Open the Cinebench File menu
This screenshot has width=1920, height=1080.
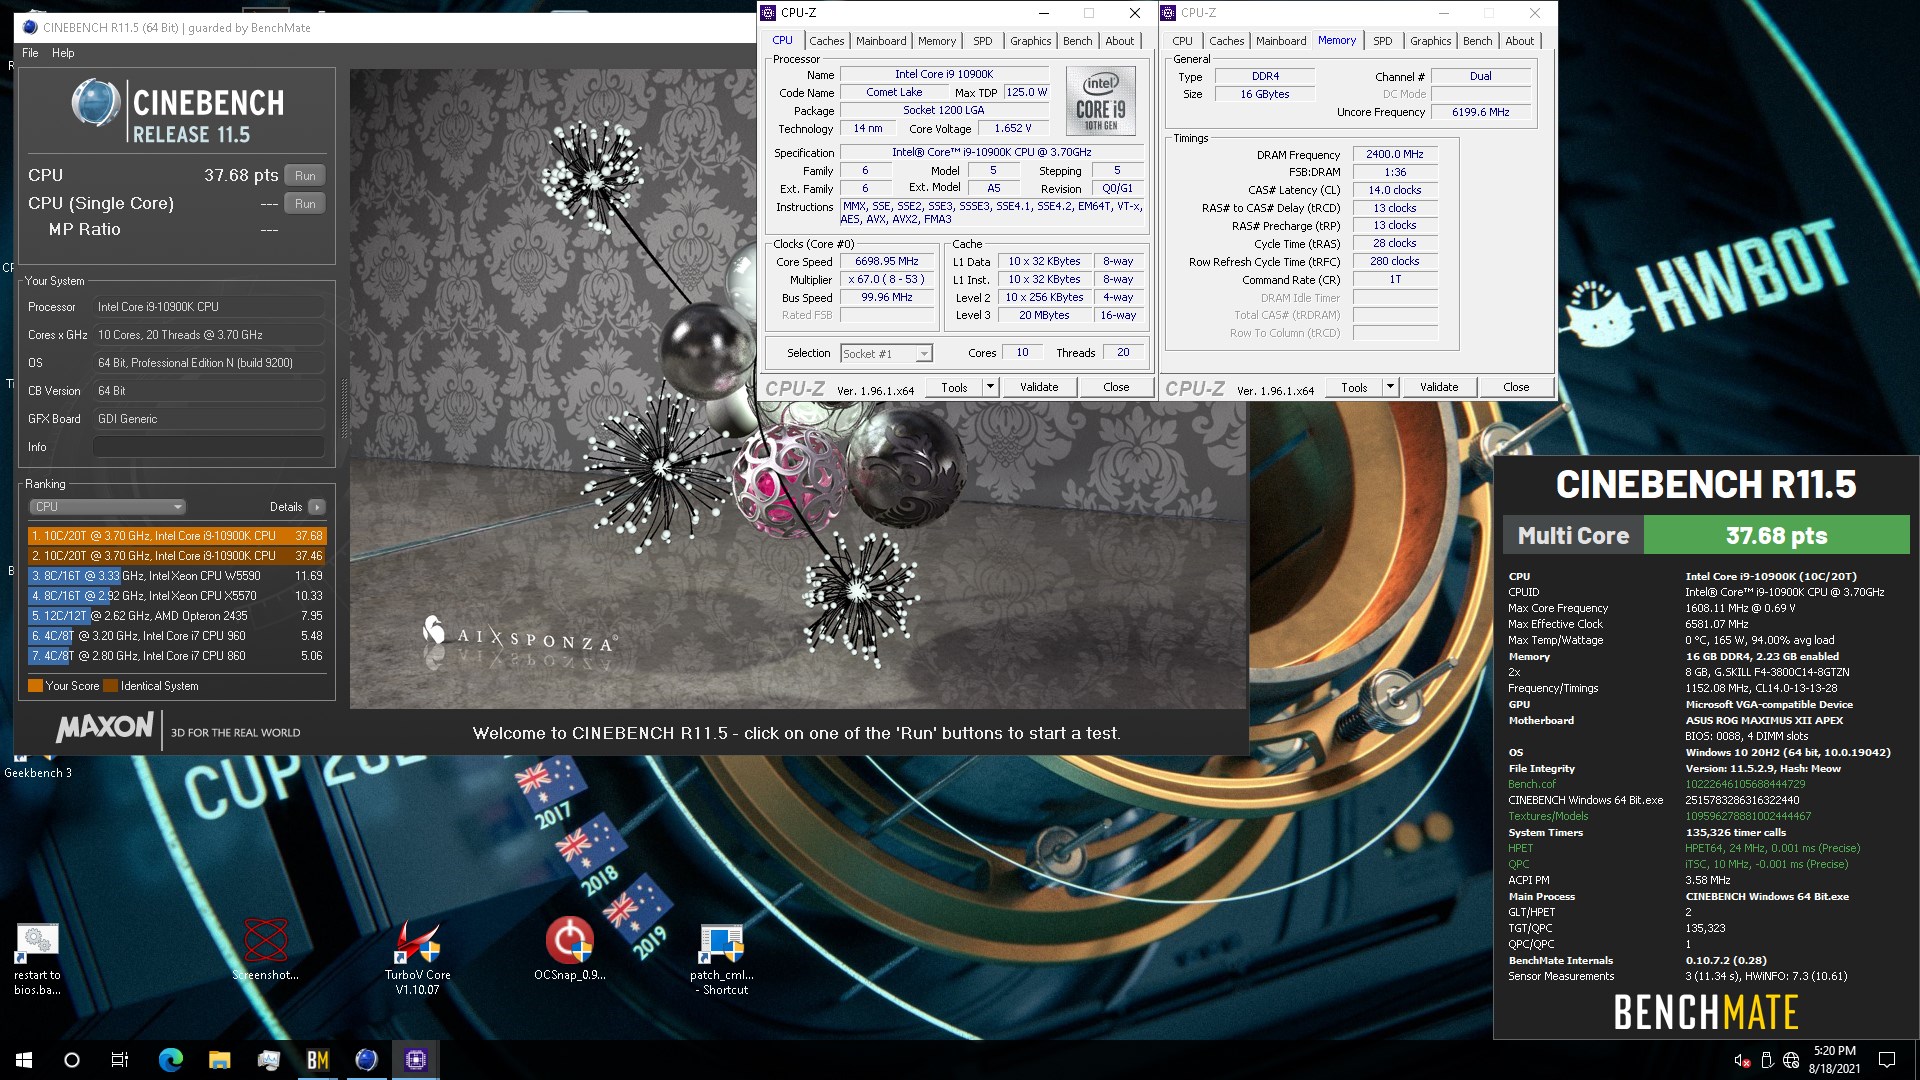coord(30,53)
